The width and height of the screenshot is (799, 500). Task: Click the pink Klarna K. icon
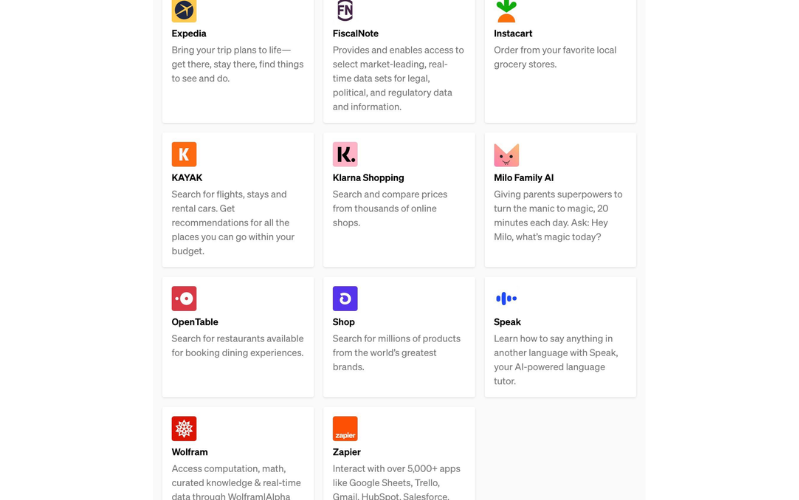tap(345, 154)
